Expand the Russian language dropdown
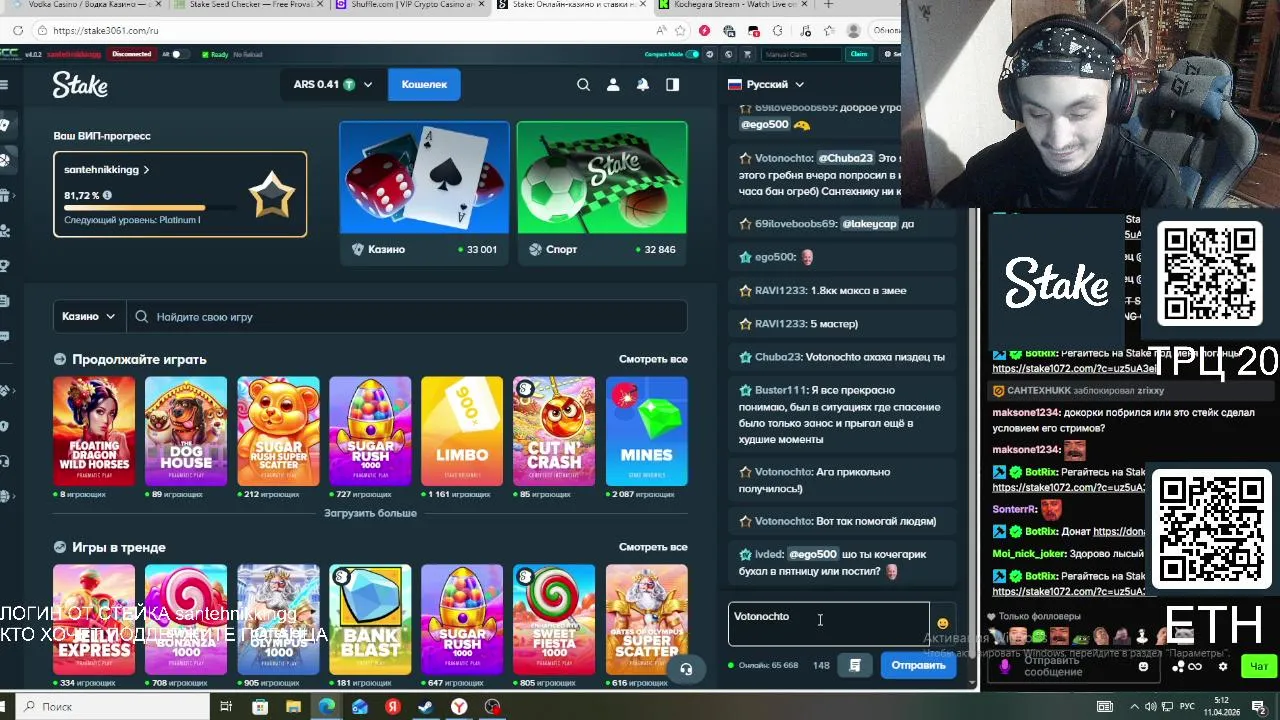 coord(766,85)
